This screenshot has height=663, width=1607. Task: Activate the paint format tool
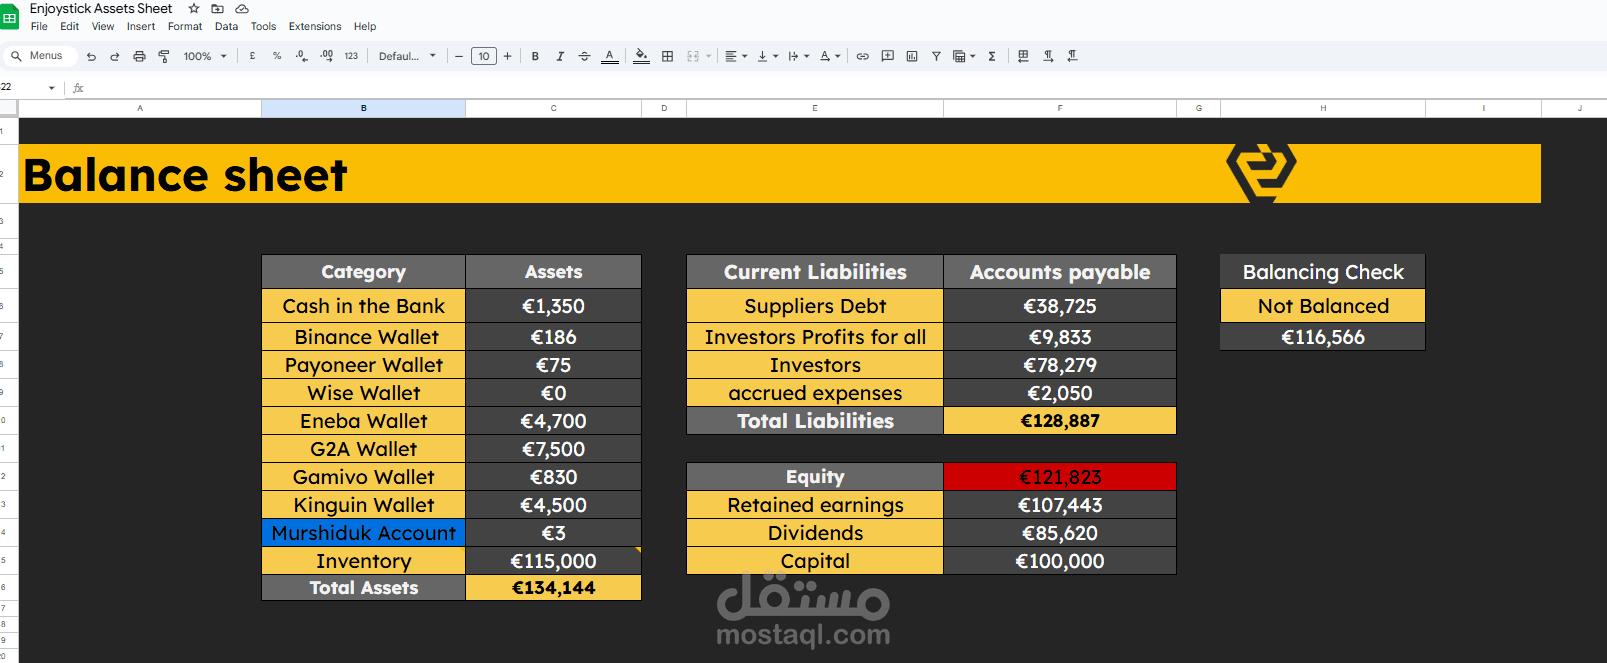point(164,56)
